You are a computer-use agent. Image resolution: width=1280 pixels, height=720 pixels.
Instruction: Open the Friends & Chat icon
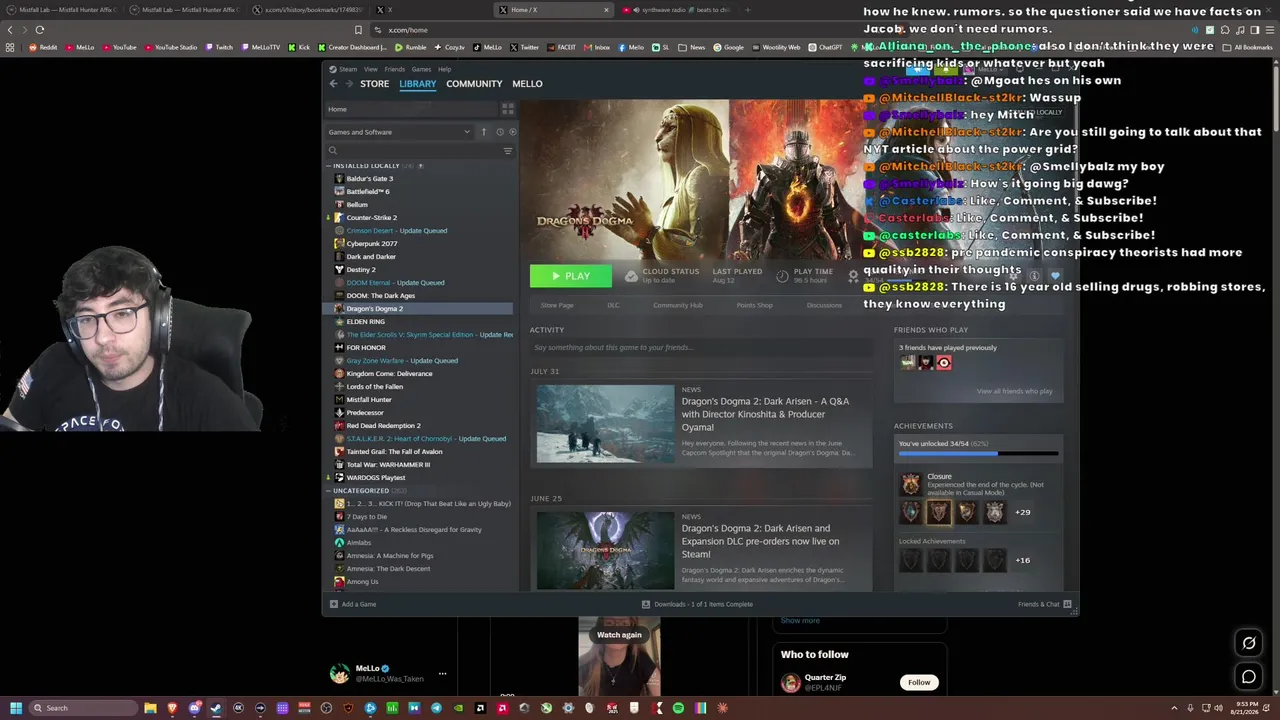1067,604
